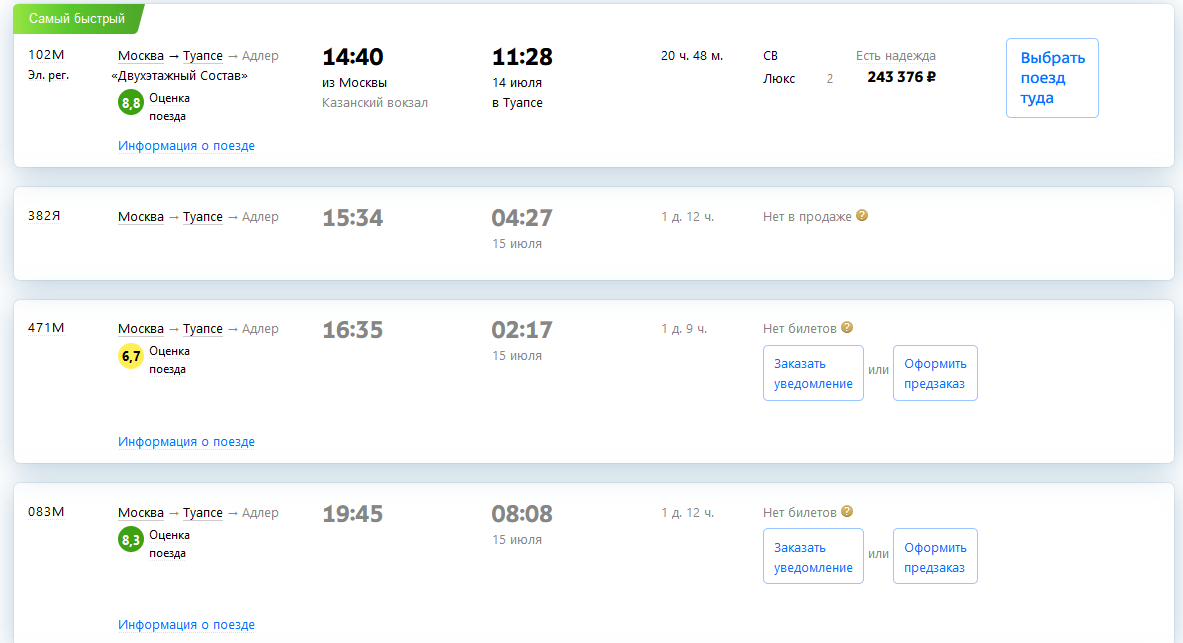Open "Информация о поезде" for train 102М
The image size is (1183, 643).
(186, 146)
